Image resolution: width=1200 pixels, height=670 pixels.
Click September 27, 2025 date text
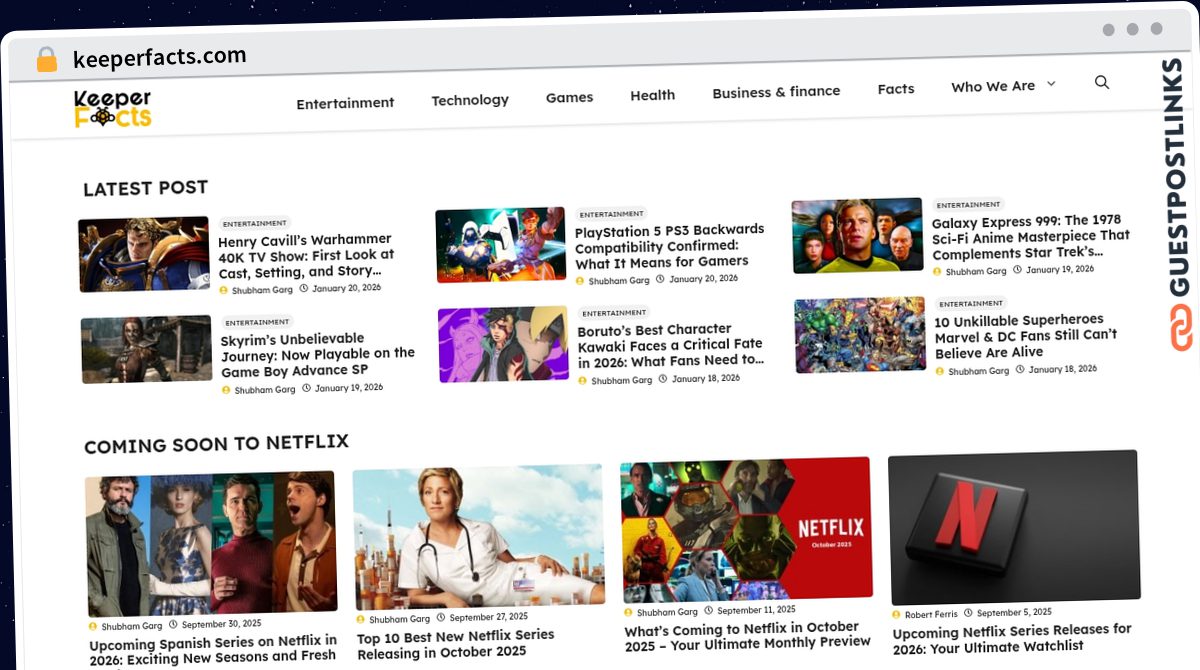[488, 617]
